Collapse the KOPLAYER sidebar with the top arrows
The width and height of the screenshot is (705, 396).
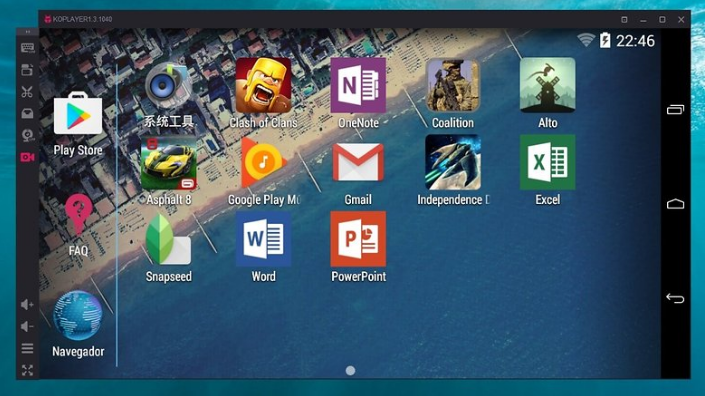(x=27, y=32)
